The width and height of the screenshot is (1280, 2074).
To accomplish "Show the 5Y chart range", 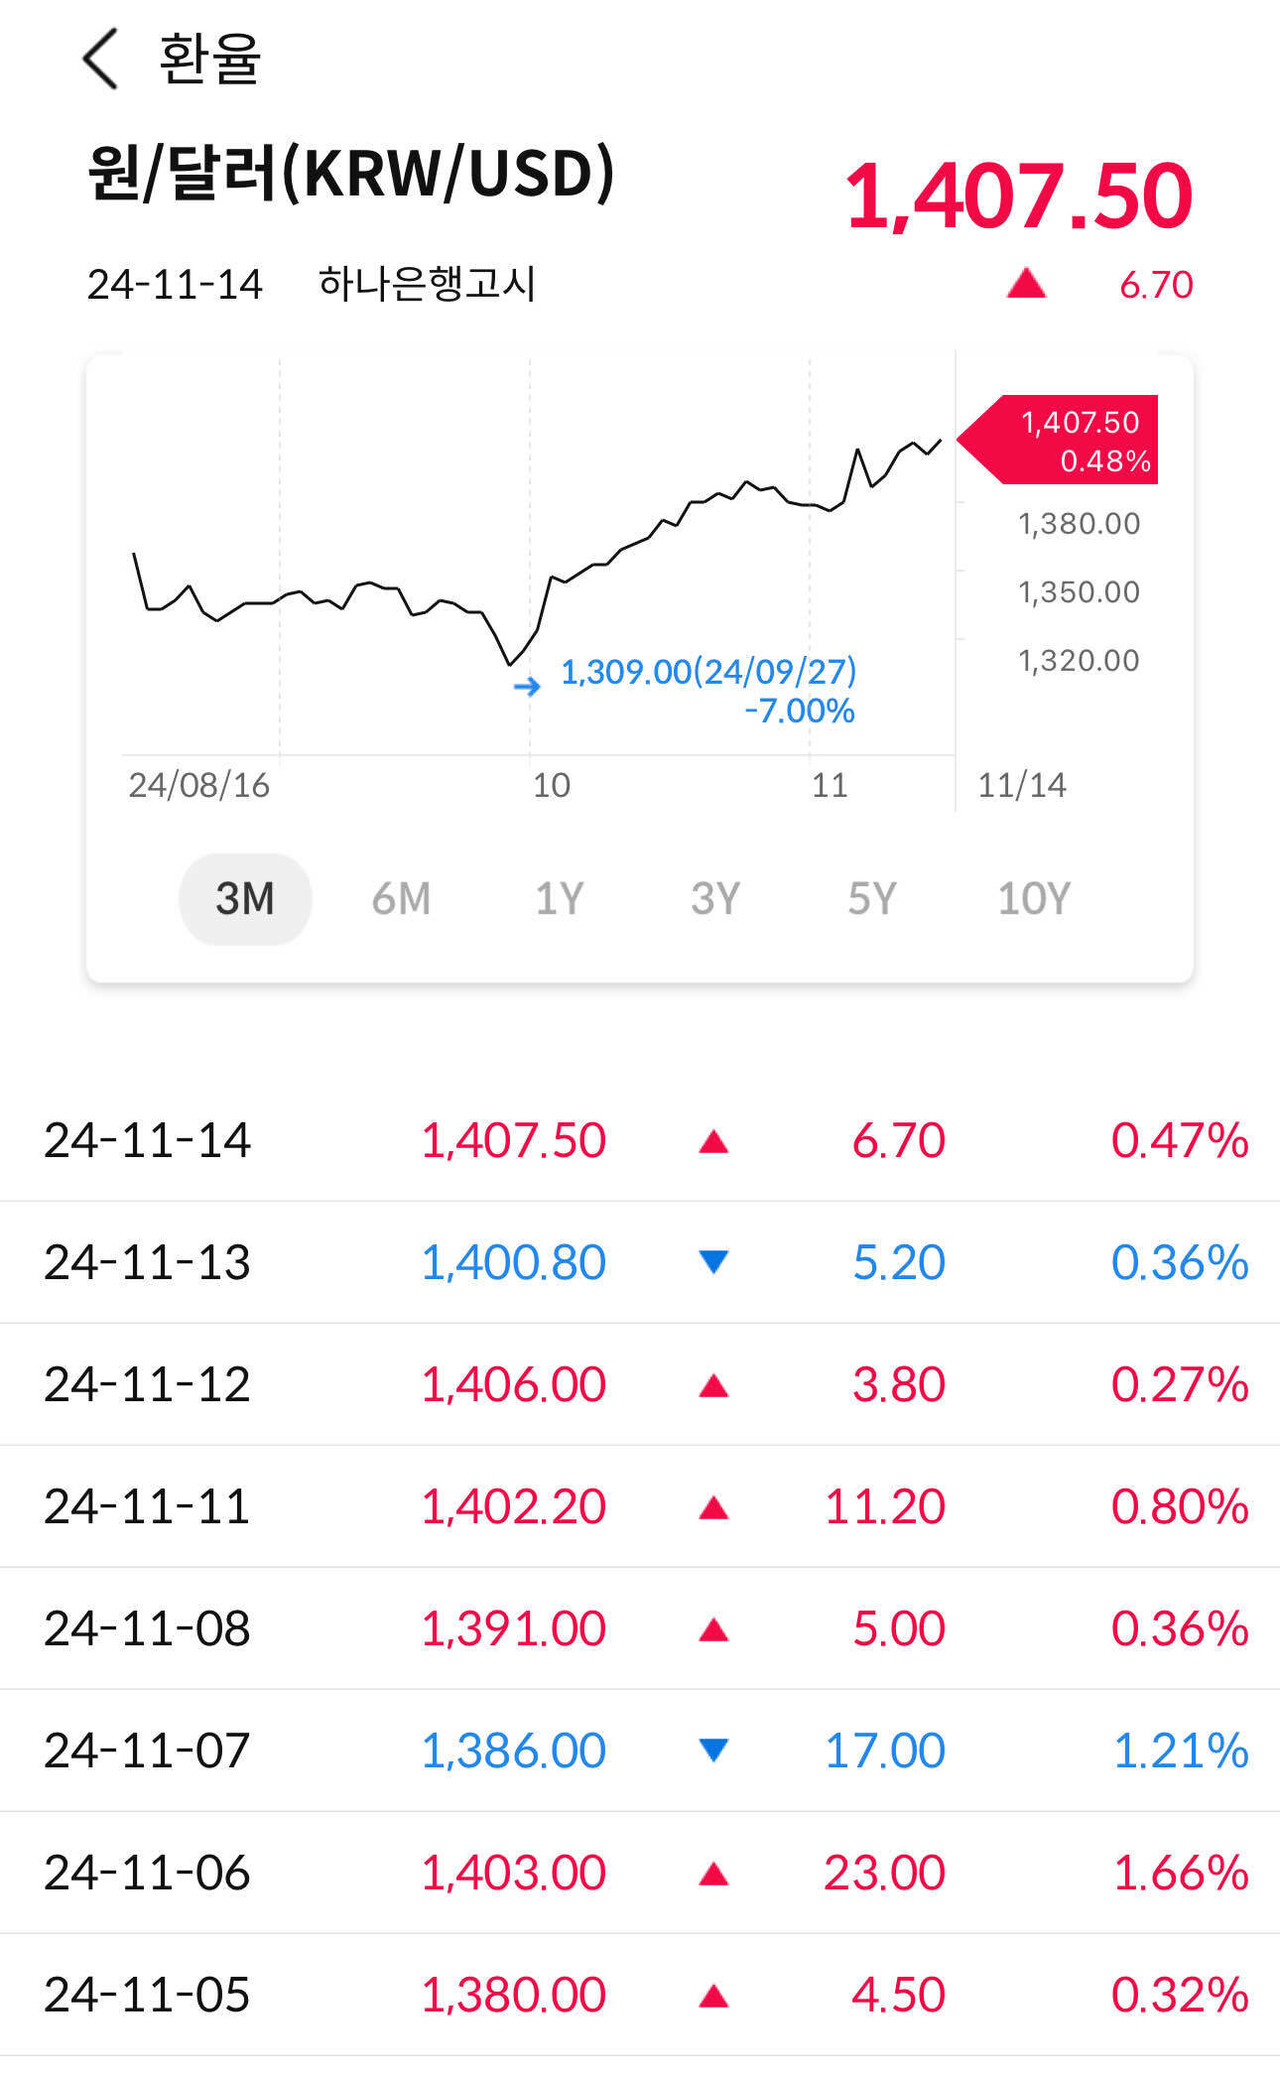I will pos(872,898).
